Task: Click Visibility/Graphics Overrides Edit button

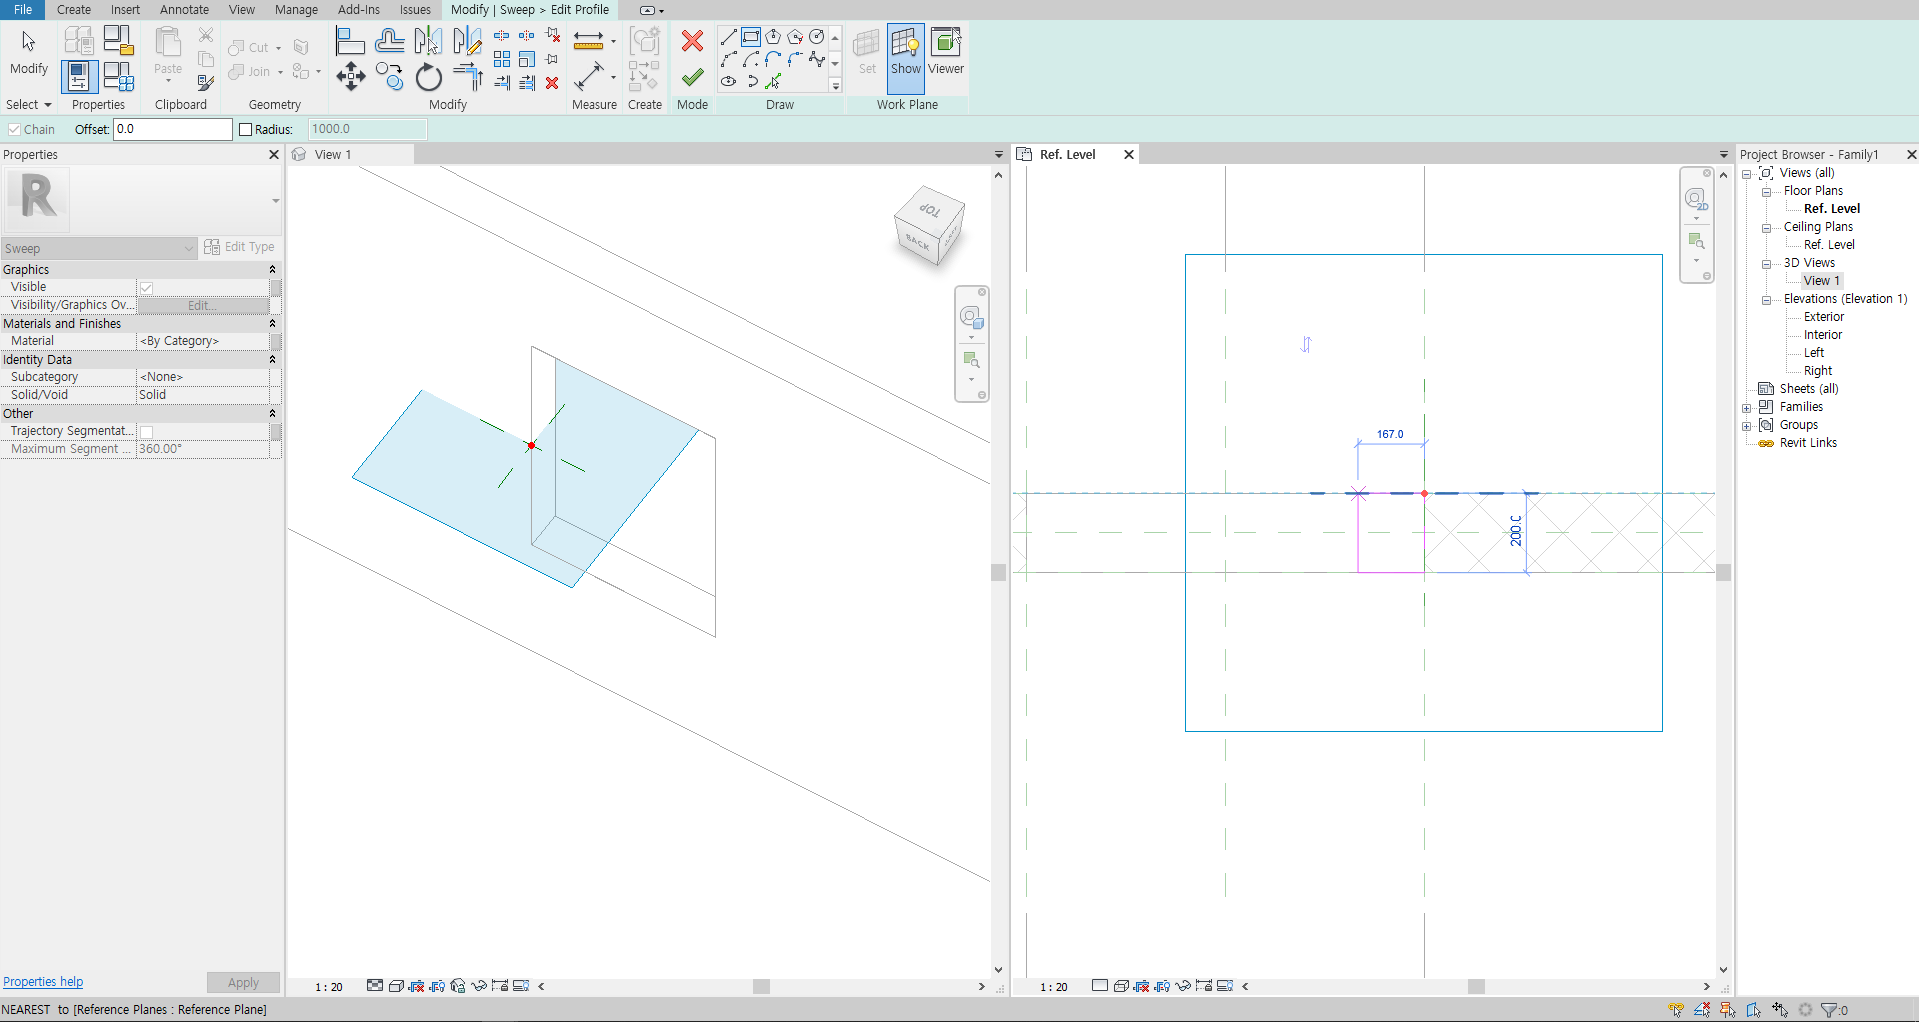Action: click(x=203, y=306)
